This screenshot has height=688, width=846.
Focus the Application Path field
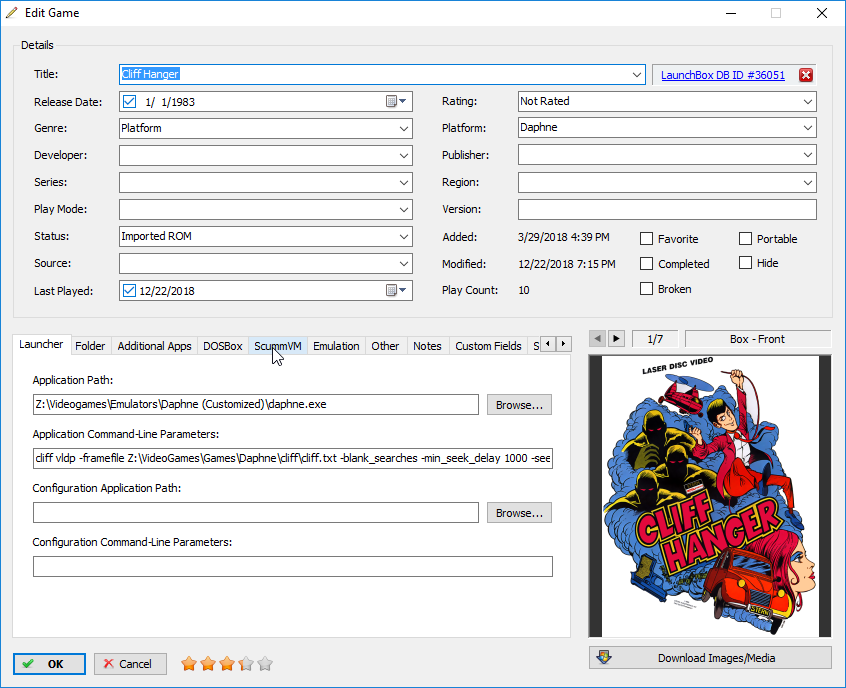(x=256, y=405)
